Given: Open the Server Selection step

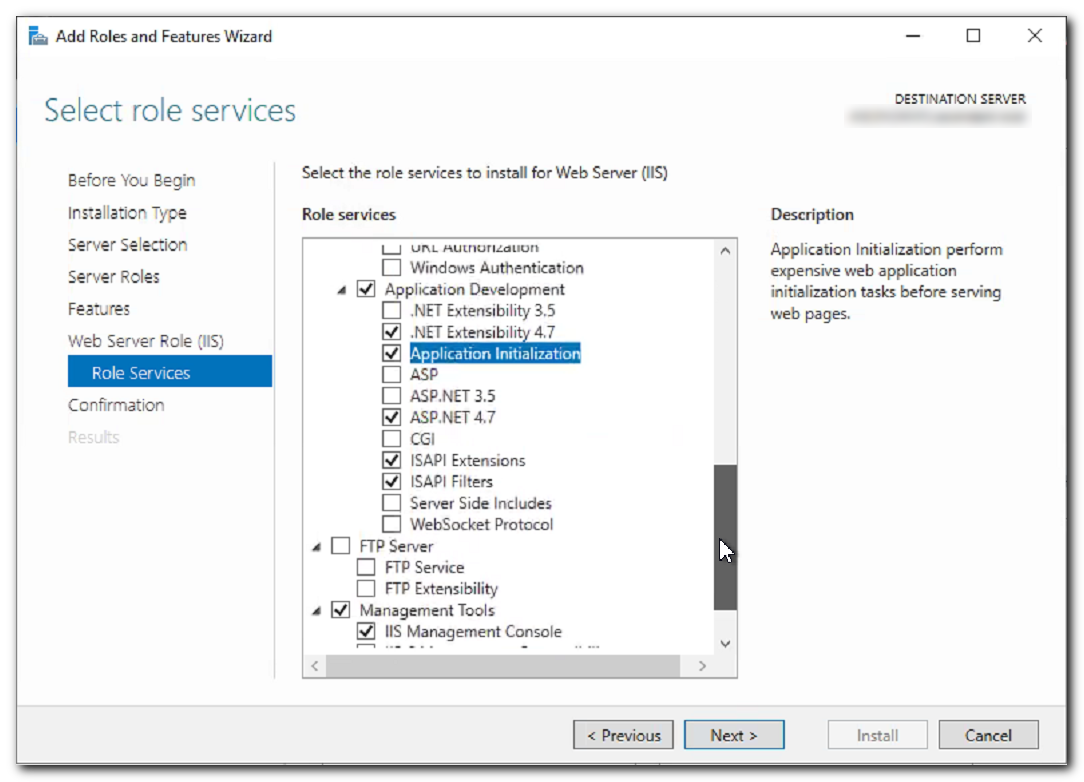Looking at the screenshot, I should (127, 245).
